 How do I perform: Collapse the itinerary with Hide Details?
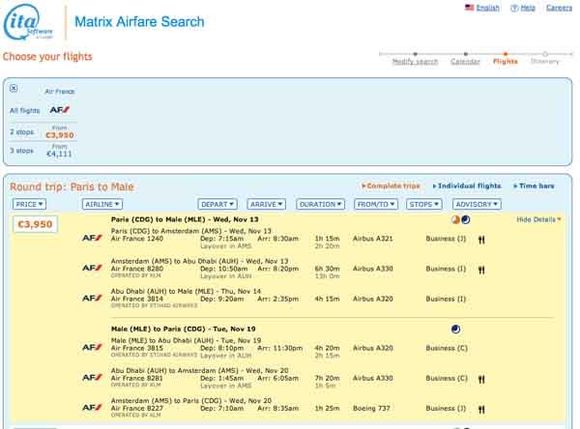click(539, 220)
